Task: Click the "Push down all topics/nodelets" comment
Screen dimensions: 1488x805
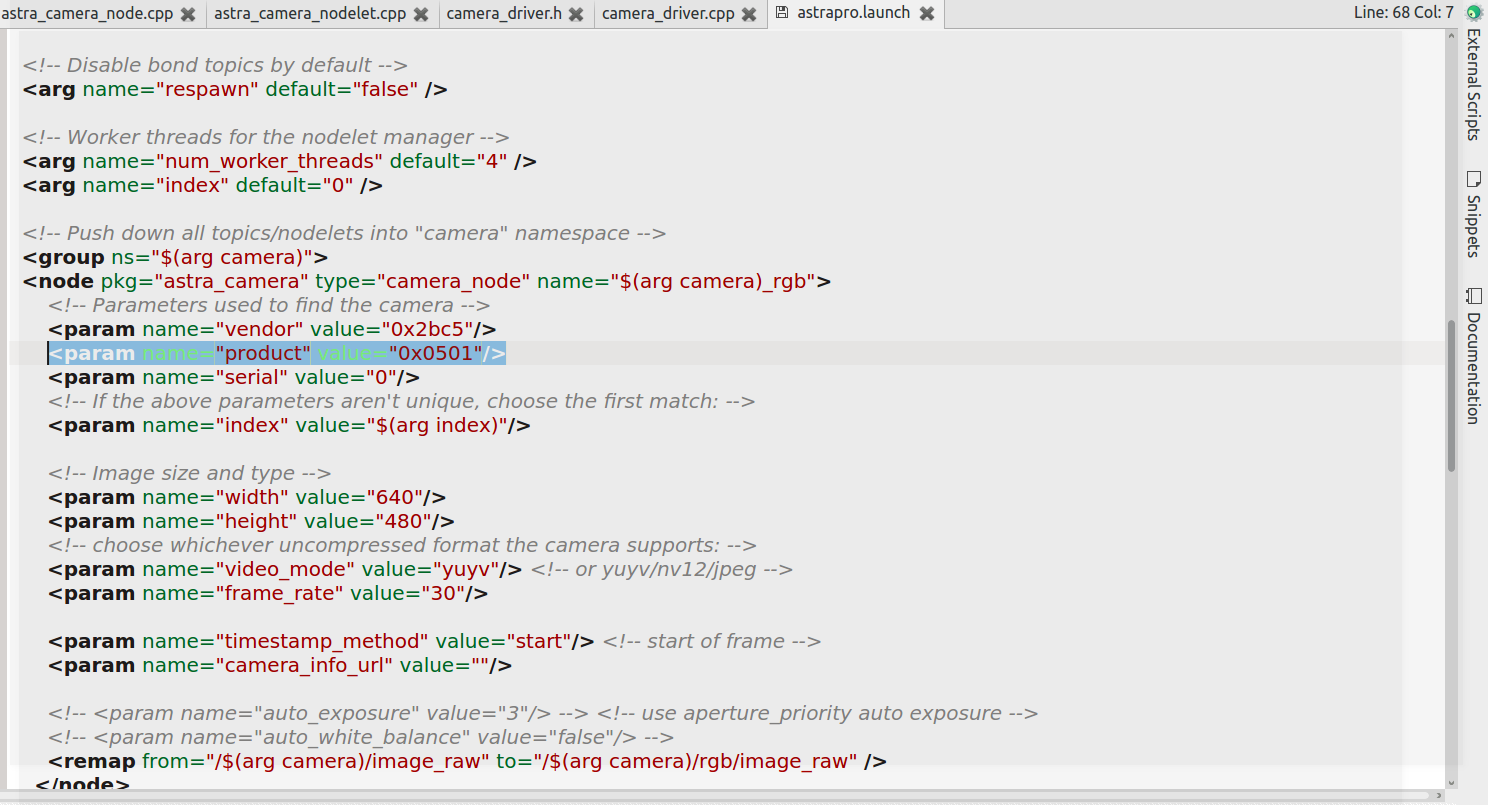Action: point(344,233)
